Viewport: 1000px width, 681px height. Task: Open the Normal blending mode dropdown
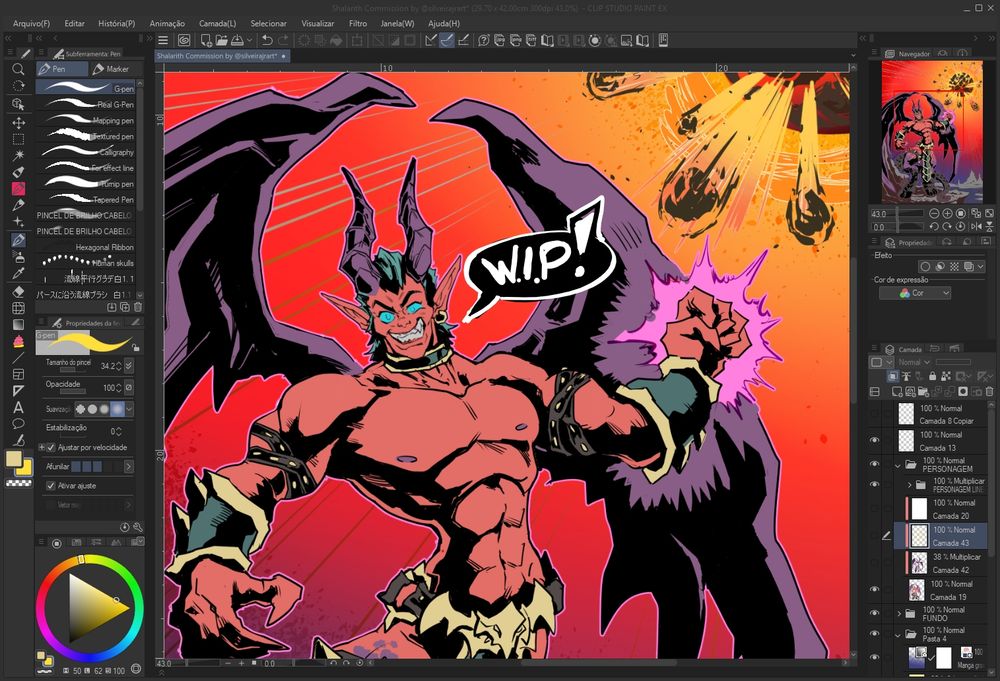click(x=913, y=362)
